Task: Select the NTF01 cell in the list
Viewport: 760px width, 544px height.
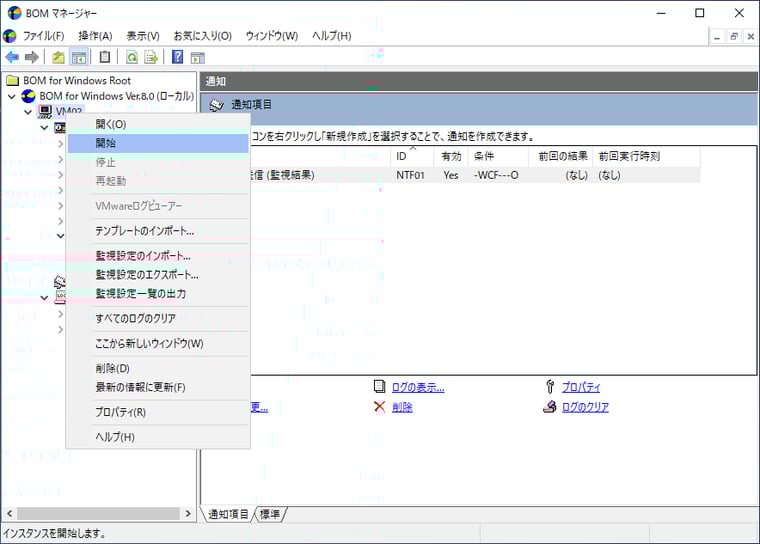Action: (x=410, y=175)
